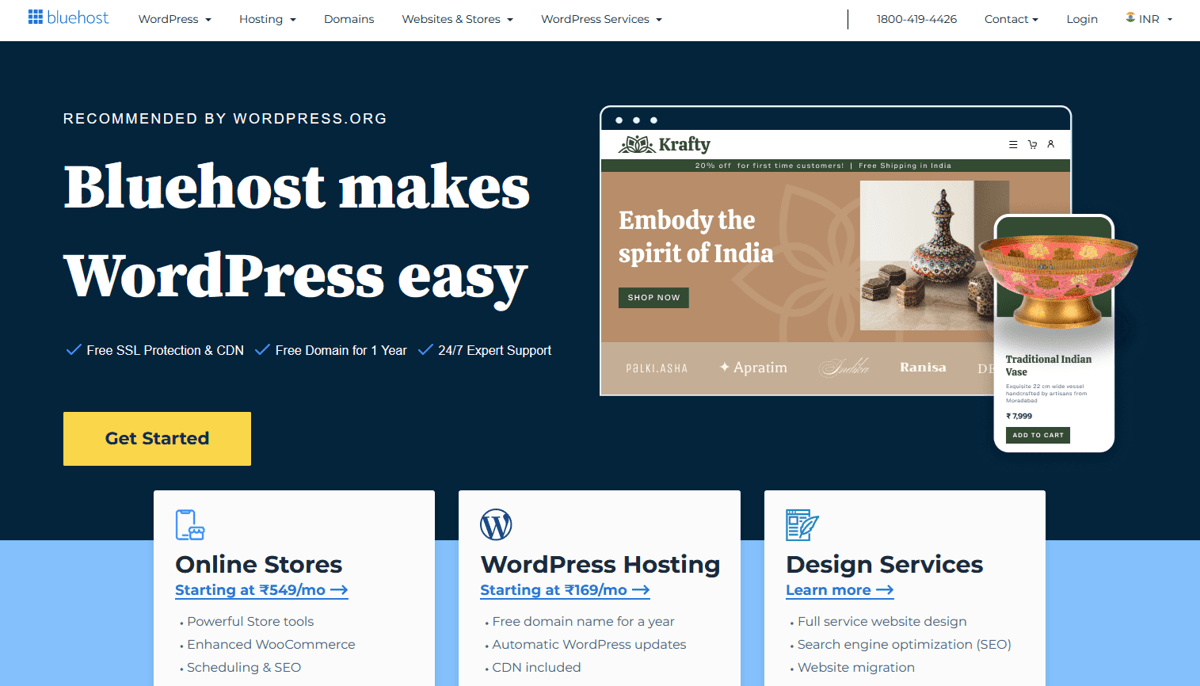Click '24/7 Expert Support' text
This screenshot has height=686, width=1200.
coord(495,350)
